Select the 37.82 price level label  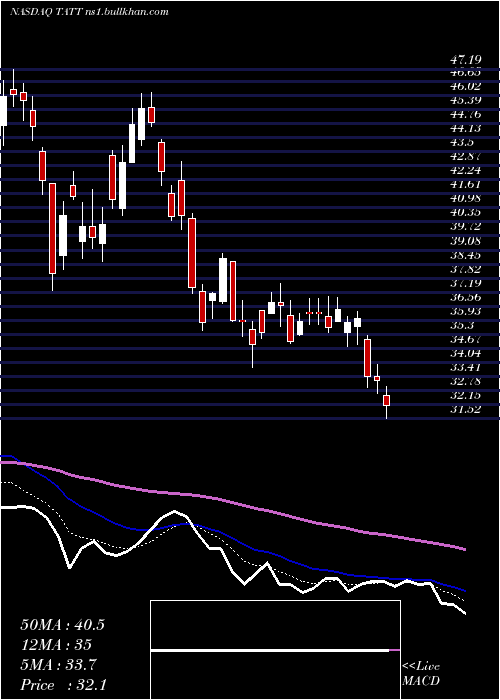coord(465,269)
